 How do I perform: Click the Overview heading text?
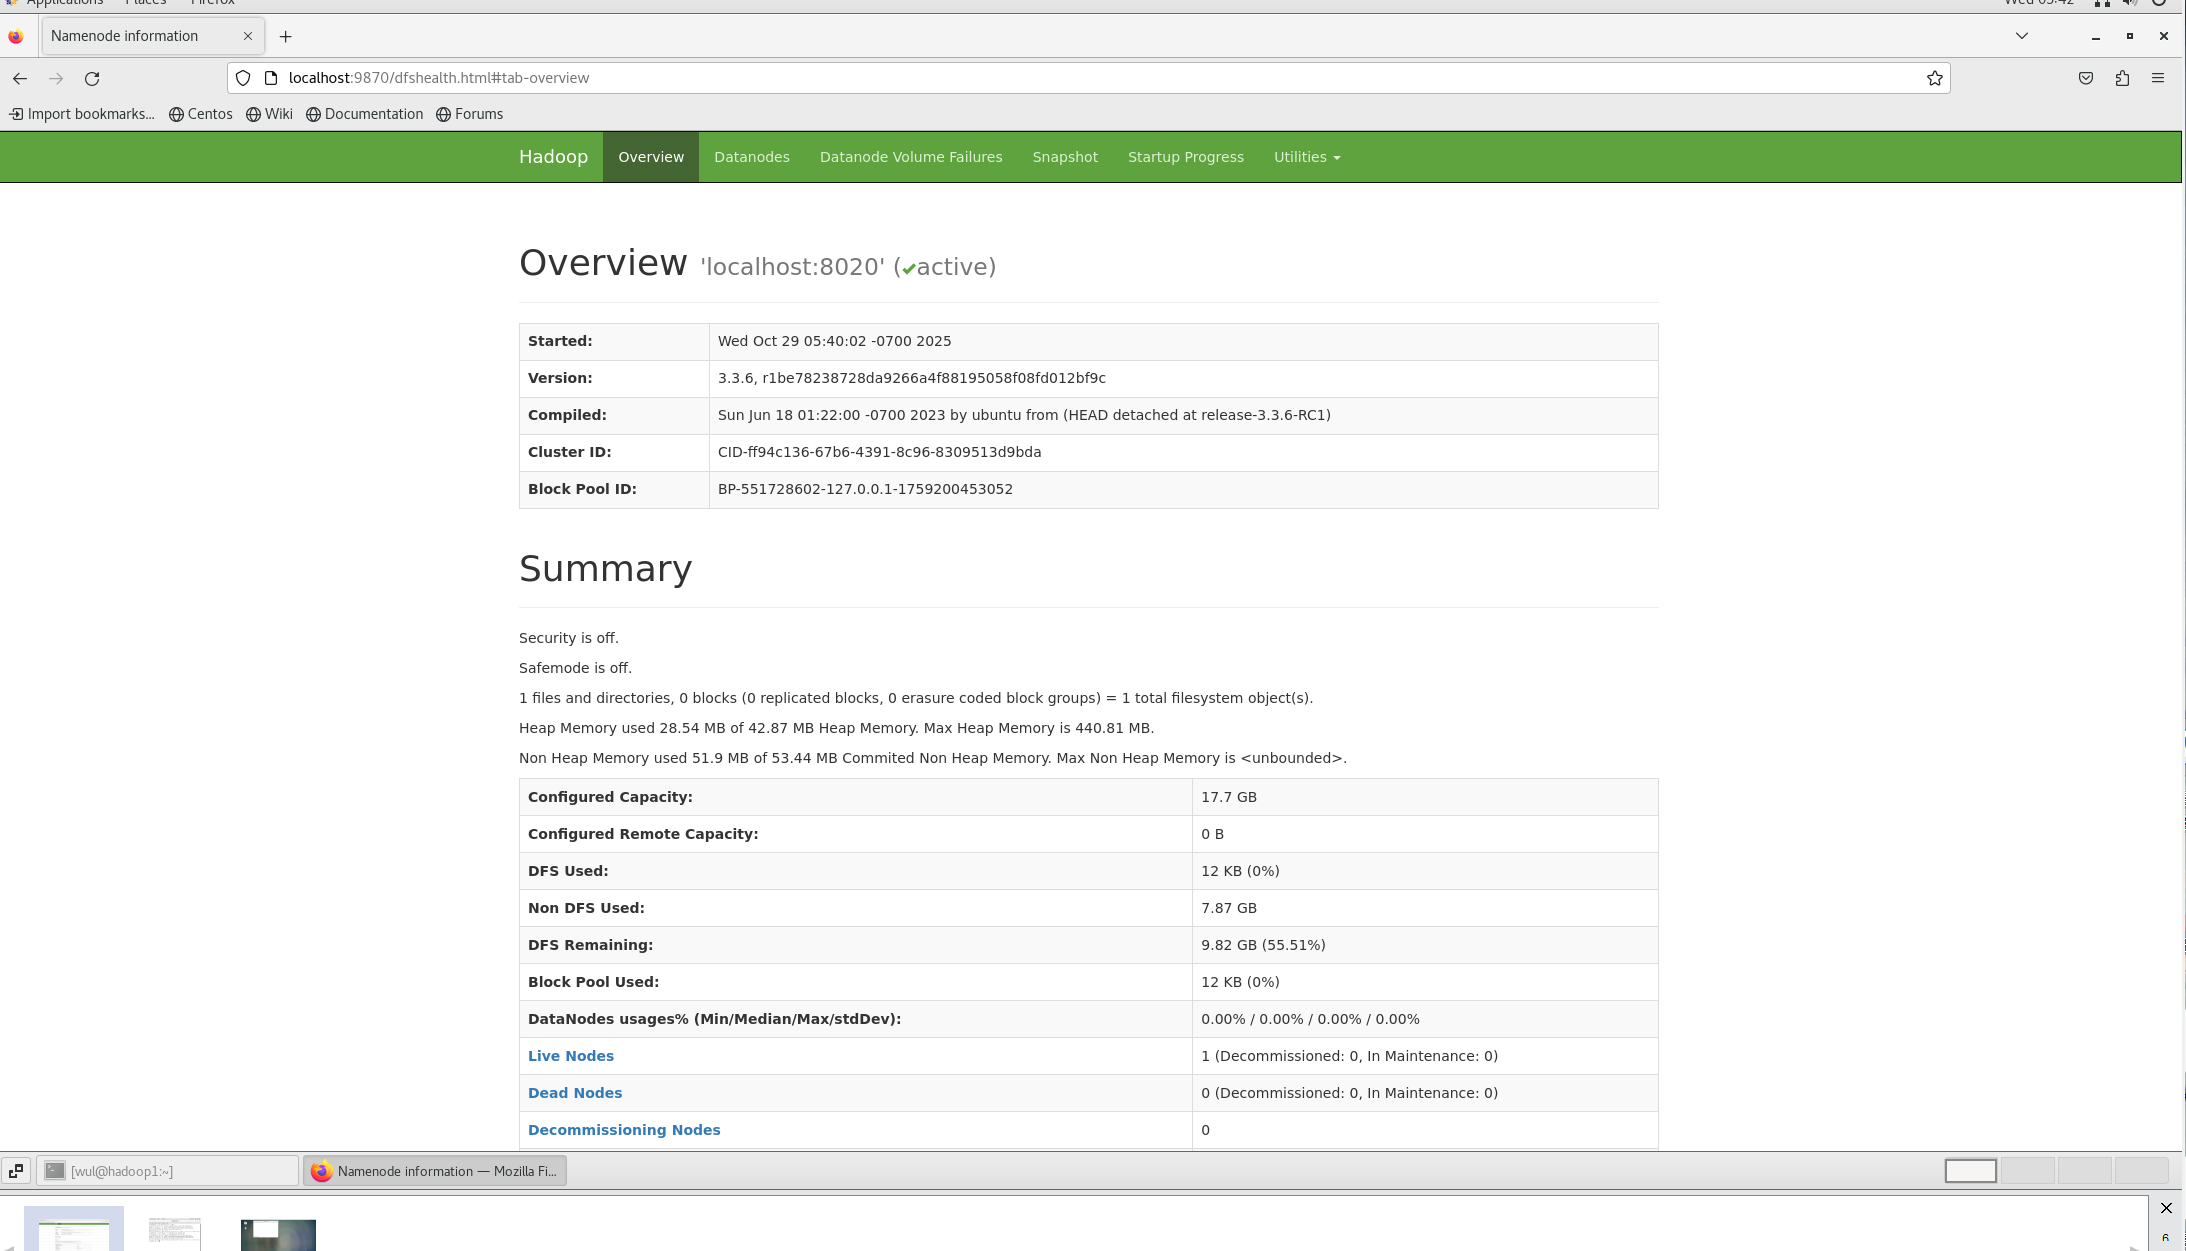[x=603, y=263]
